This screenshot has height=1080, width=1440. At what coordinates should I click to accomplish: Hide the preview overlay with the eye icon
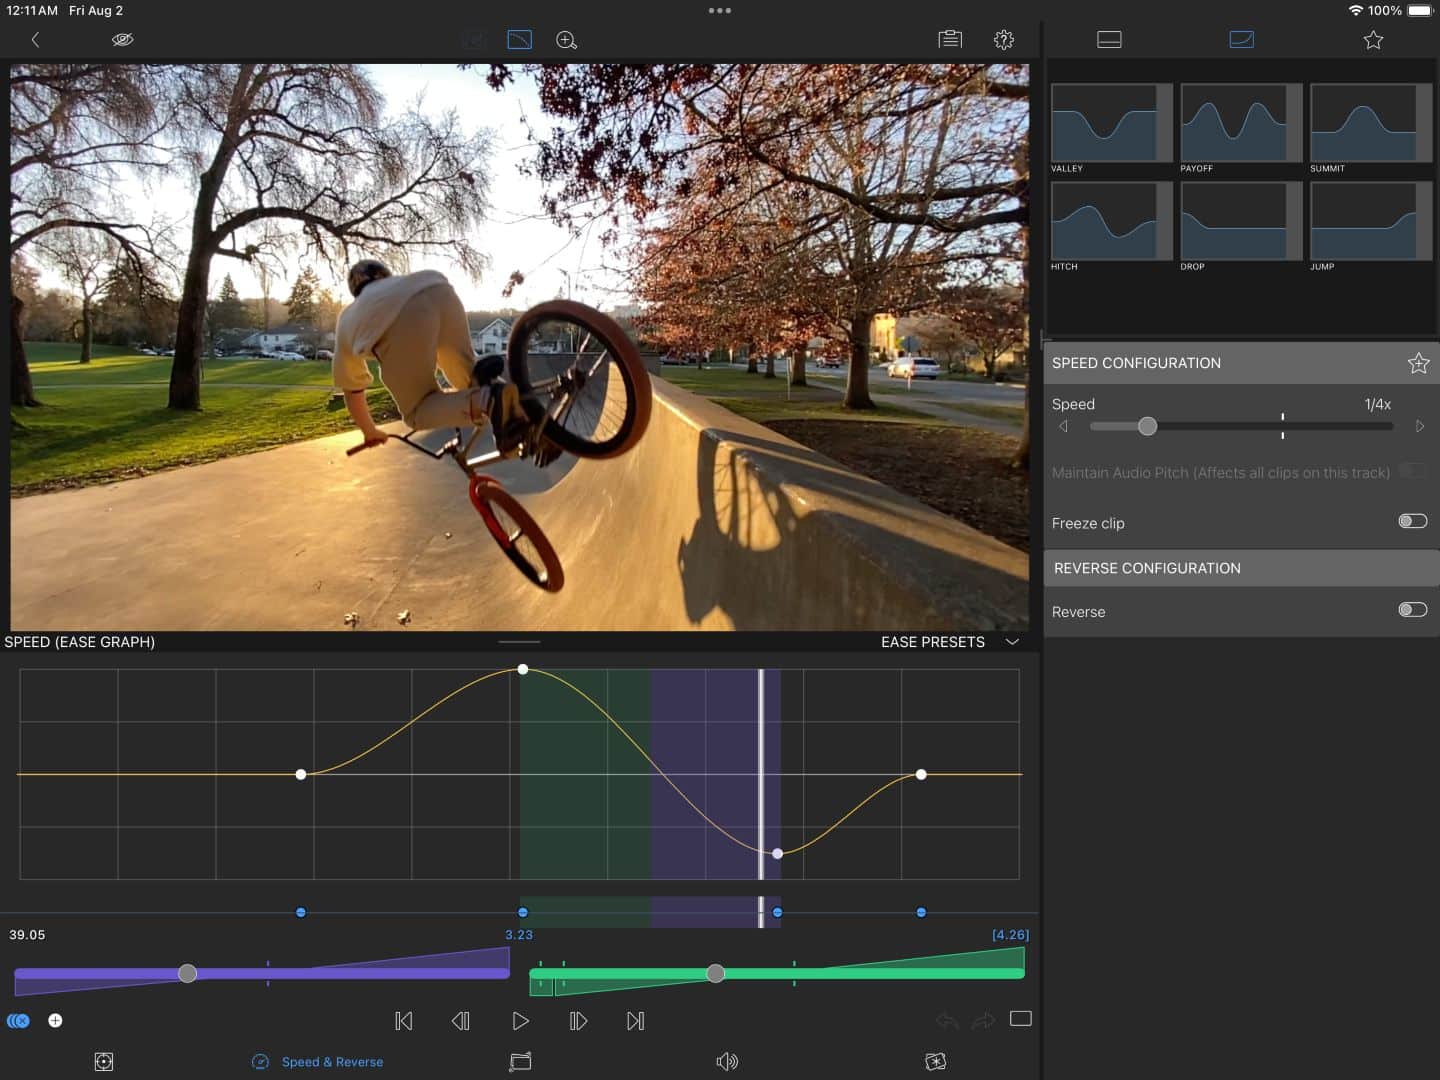coord(122,40)
